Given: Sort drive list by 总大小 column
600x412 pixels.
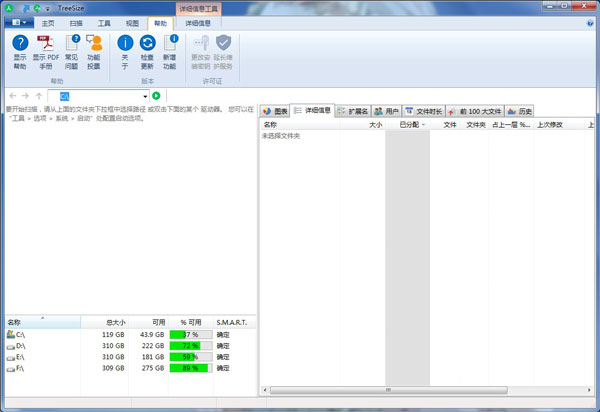Looking at the screenshot, I should coord(104,322).
